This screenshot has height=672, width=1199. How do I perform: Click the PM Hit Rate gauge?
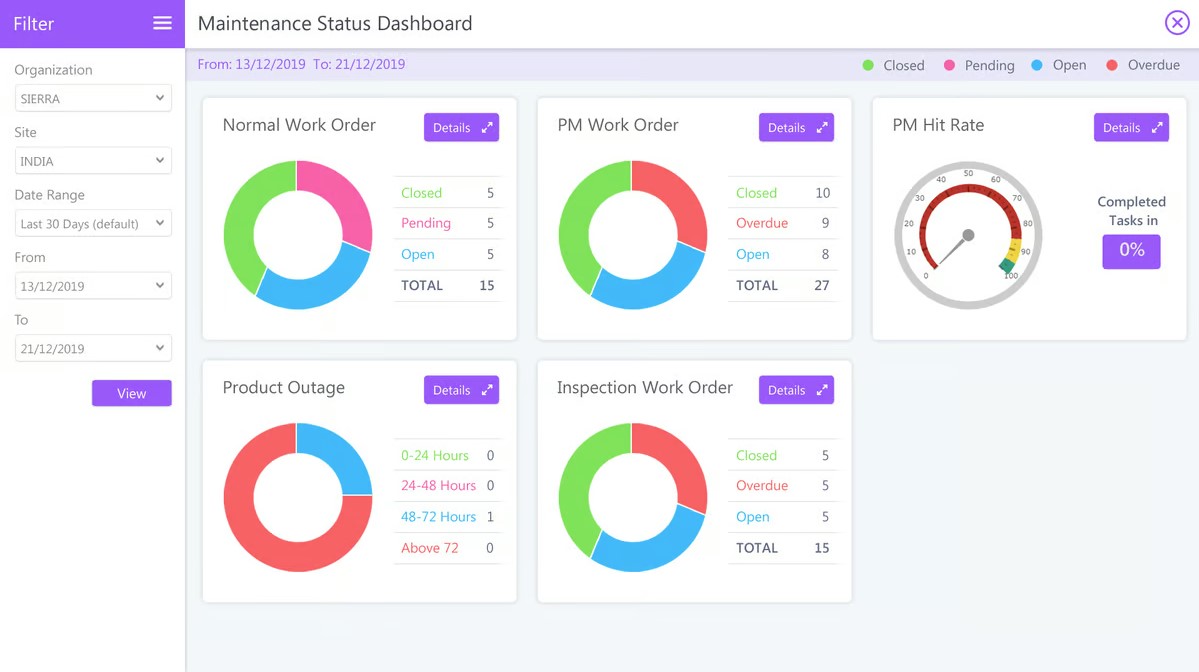pos(967,235)
